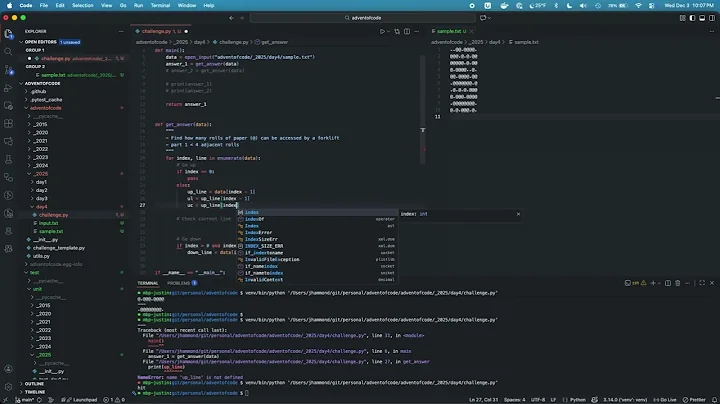Toggle Primary Side Bar visibility
The width and height of the screenshot is (720, 404).
pos(692,18)
